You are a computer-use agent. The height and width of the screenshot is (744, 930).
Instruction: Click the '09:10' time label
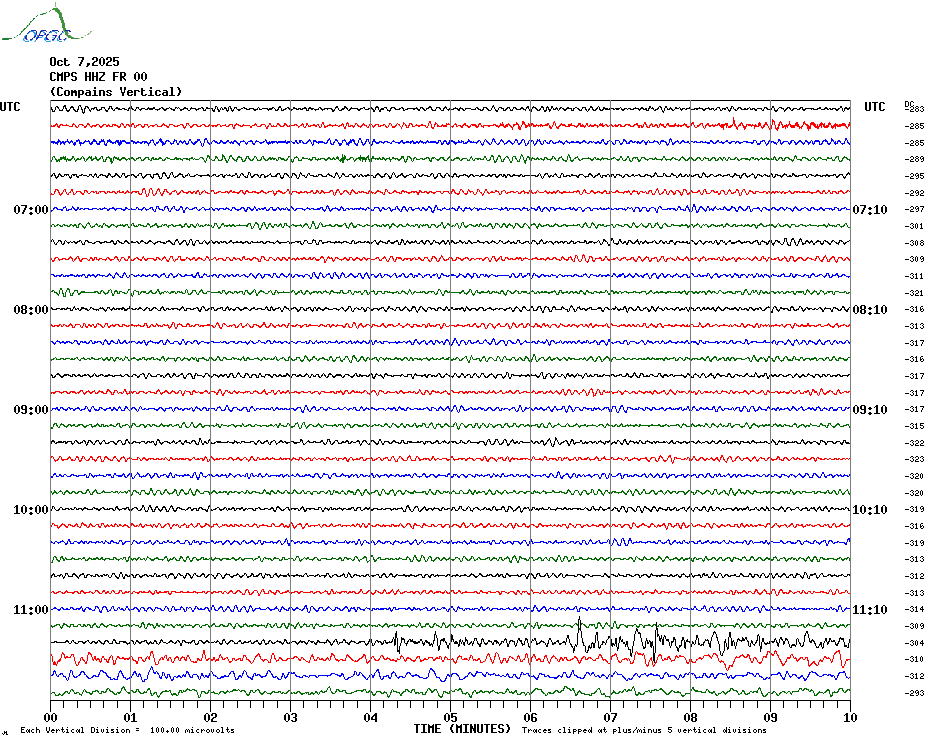pyautogui.click(x=870, y=410)
